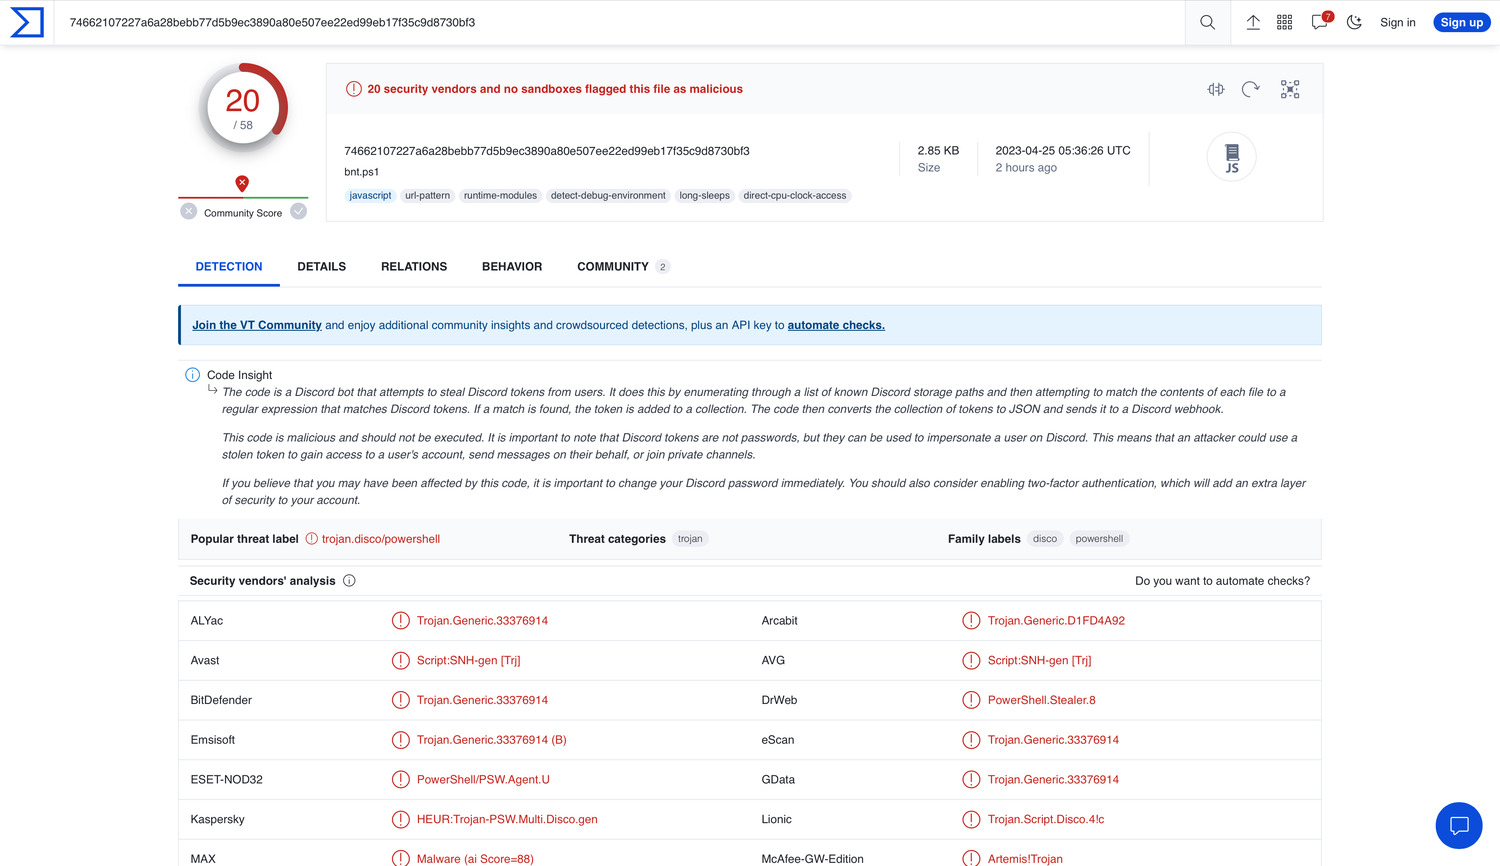Open the graph view icon

coord(1290,89)
